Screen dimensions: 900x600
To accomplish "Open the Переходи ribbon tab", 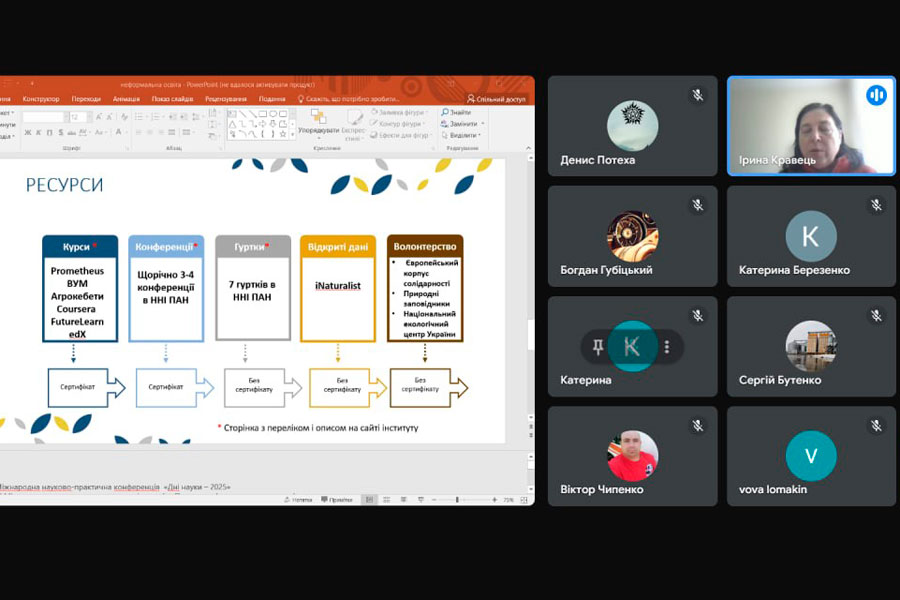I will point(86,99).
